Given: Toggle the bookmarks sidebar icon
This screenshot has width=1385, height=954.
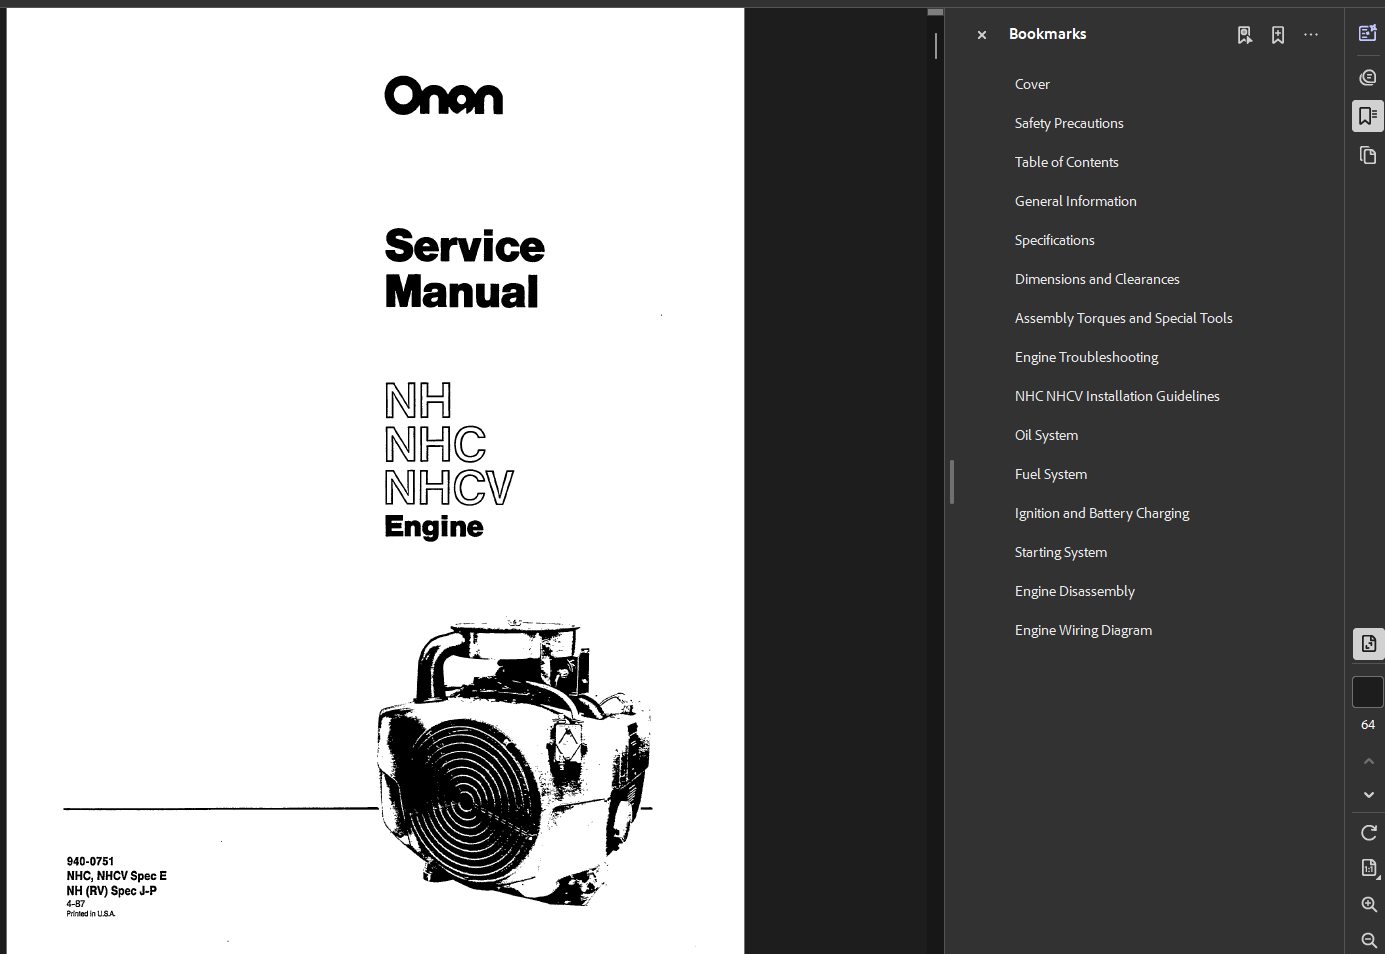Looking at the screenshot, I should click(1368, 116).
